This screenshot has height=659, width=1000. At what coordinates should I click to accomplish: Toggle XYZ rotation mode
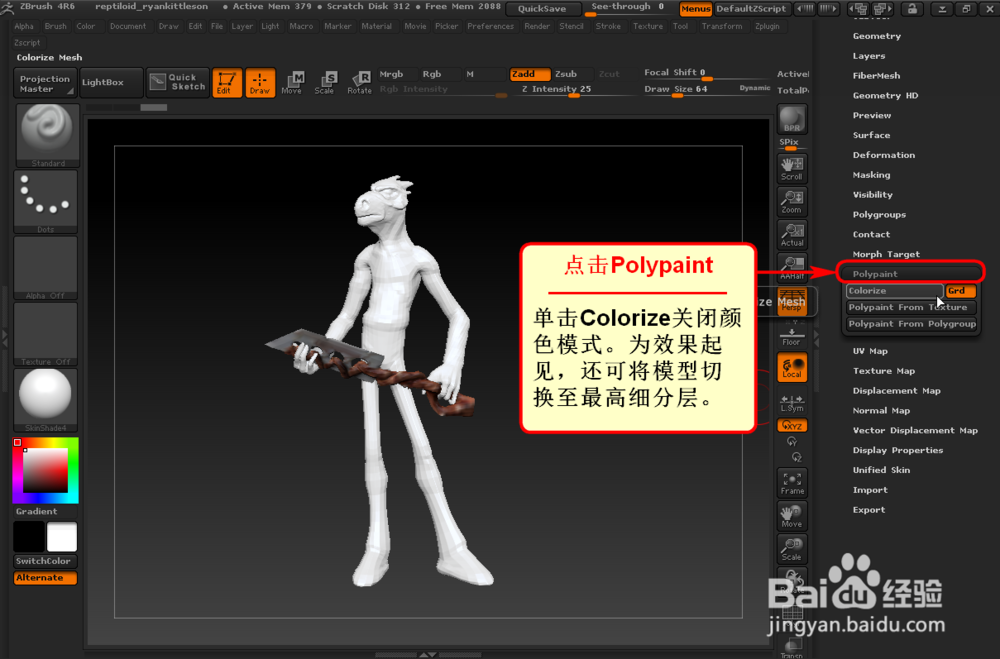click(x=792, y=425)
